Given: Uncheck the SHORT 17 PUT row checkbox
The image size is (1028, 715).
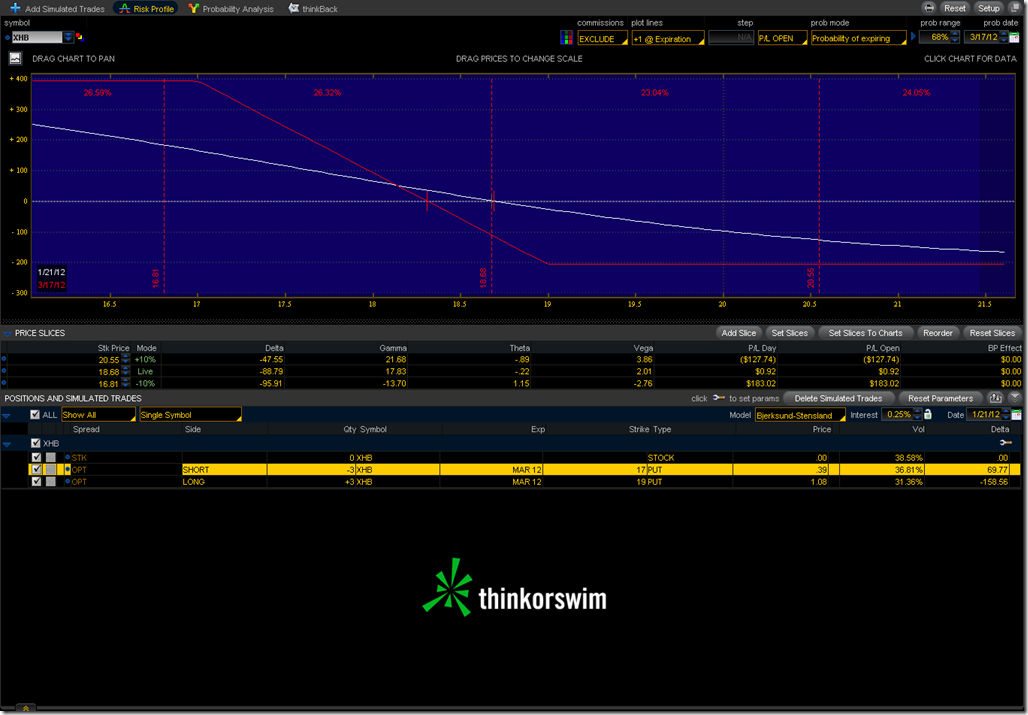Looking at the screenshot, I should (37, 469).
